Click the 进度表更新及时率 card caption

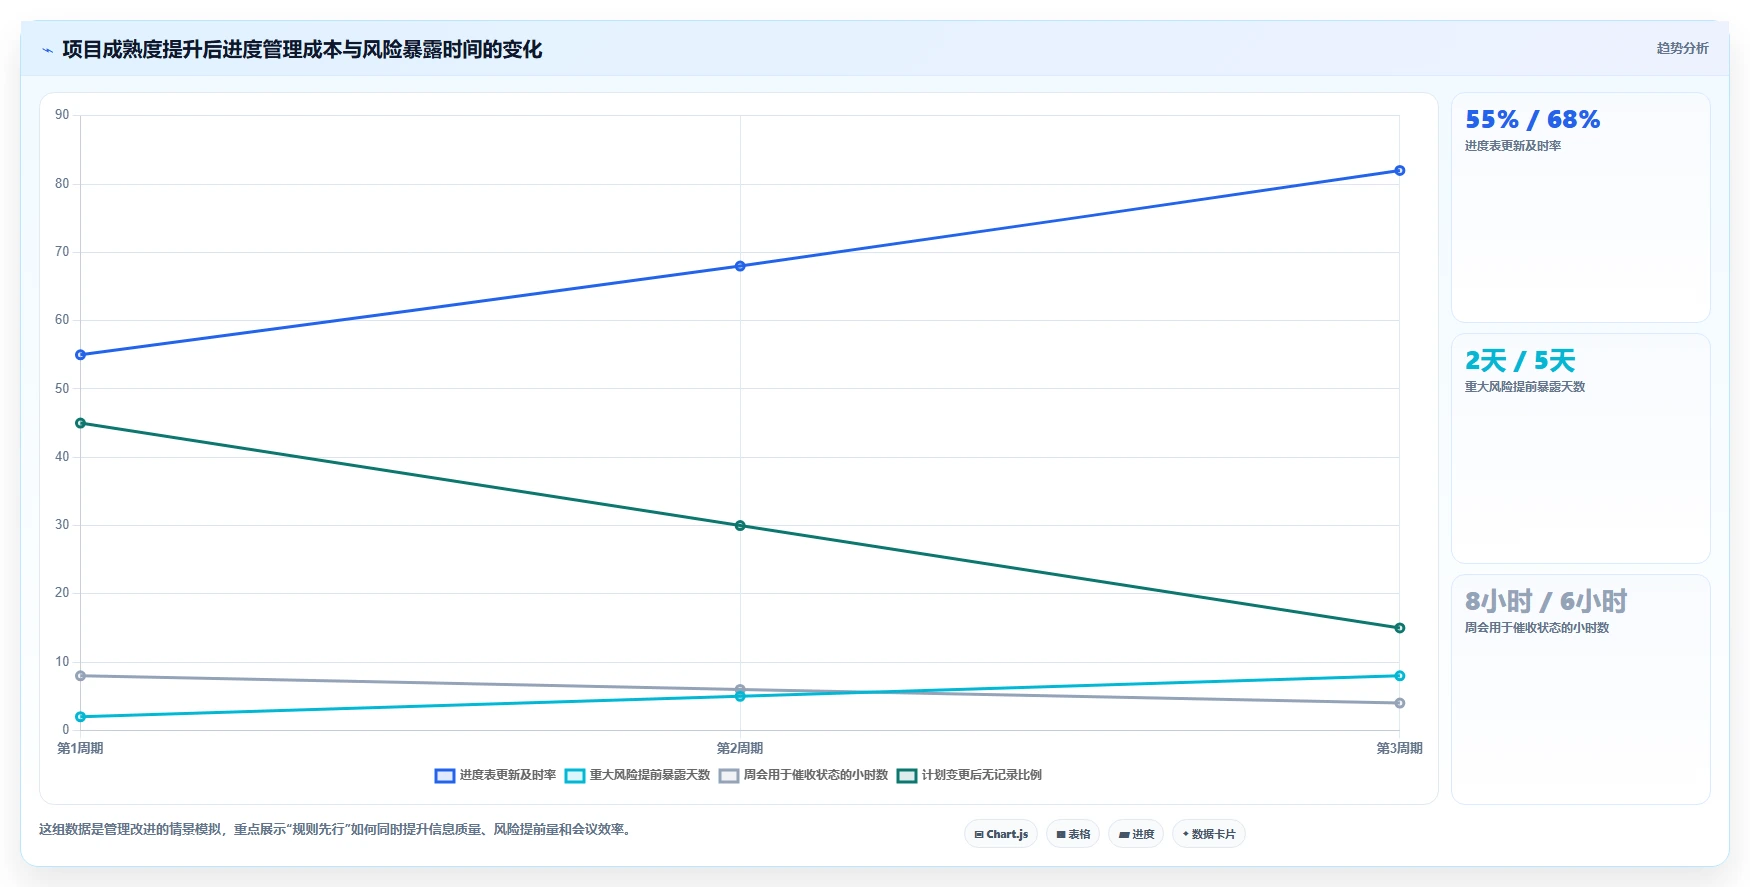click(x=1513, y=146)
